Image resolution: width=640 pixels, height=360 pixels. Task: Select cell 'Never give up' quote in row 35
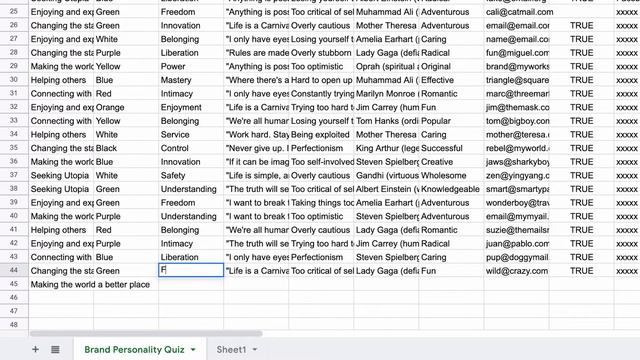(256, 148)
